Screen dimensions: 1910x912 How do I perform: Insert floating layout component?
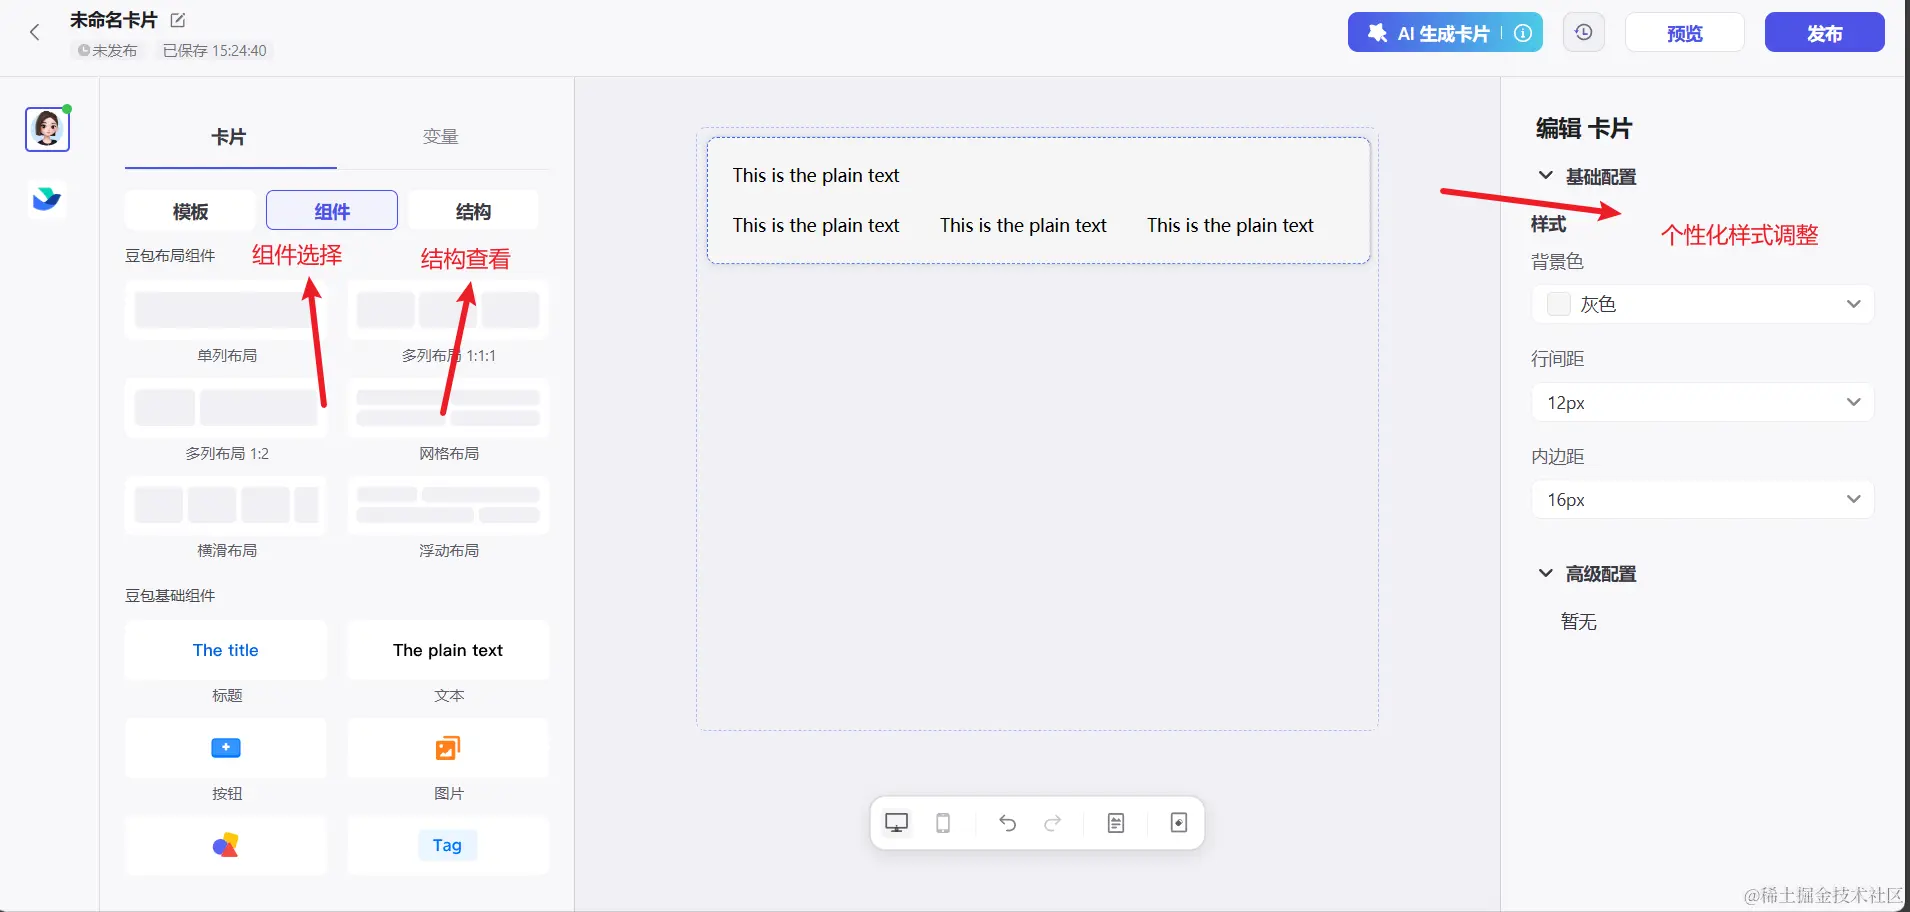coord(448,505)
